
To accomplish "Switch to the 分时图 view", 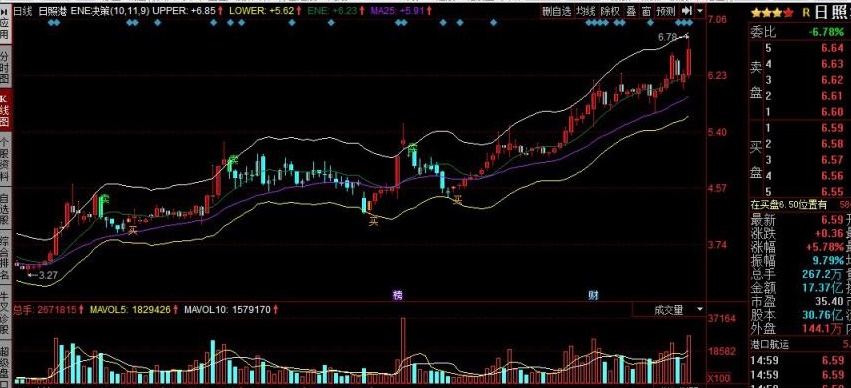I will 5,67.
